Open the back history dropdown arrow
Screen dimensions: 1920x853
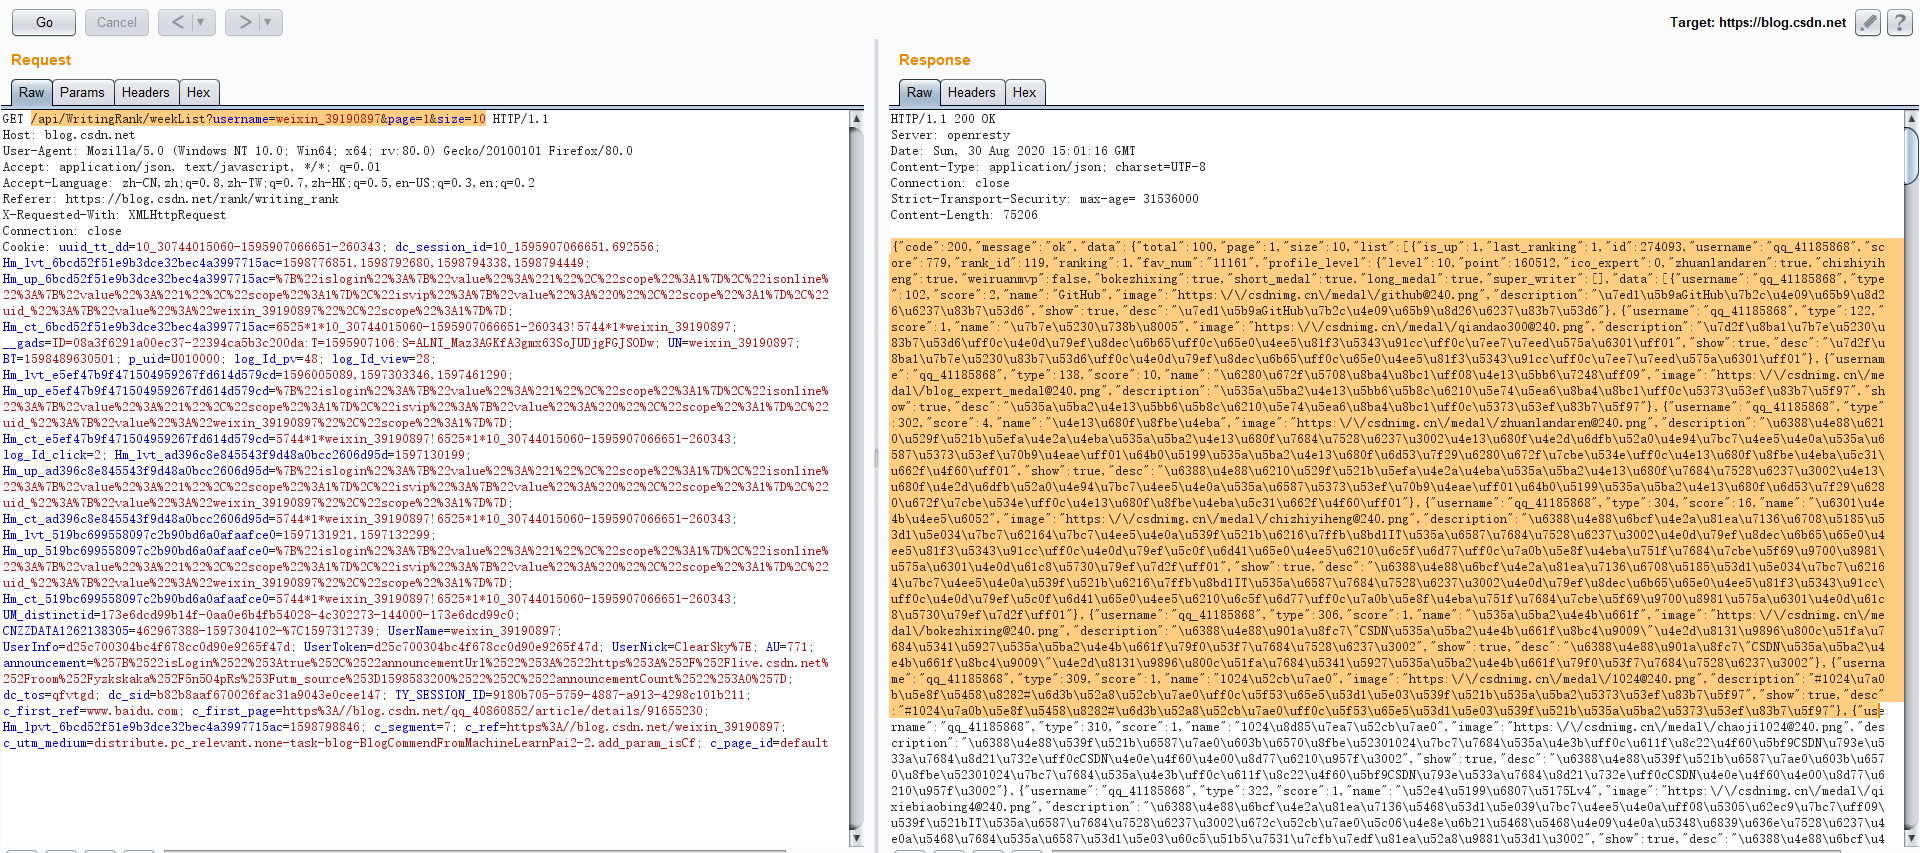click(201, 22)
